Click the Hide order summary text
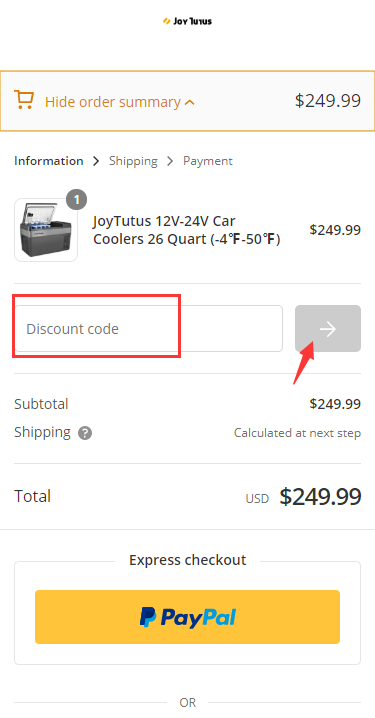The image size is (375, 718). click(113, 102)
